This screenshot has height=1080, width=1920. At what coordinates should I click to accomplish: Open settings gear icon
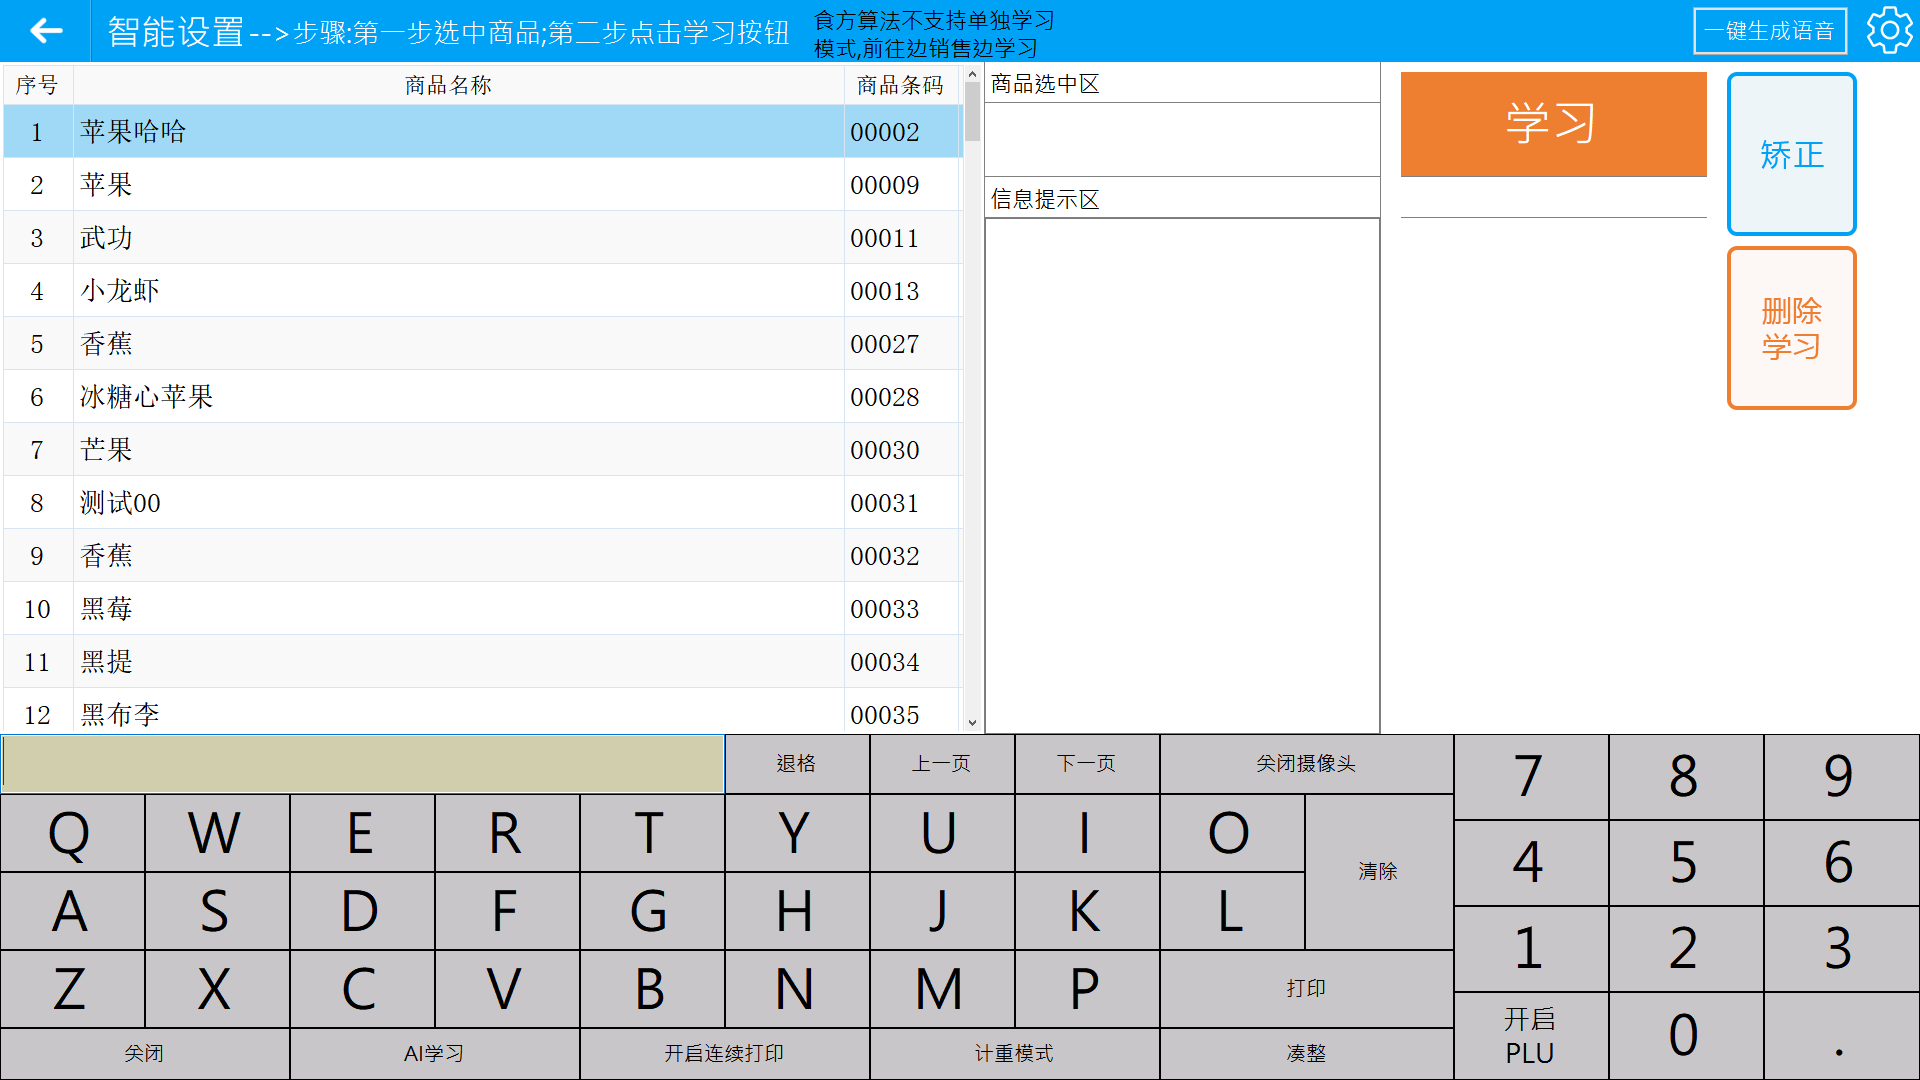tap(1888, 31)
